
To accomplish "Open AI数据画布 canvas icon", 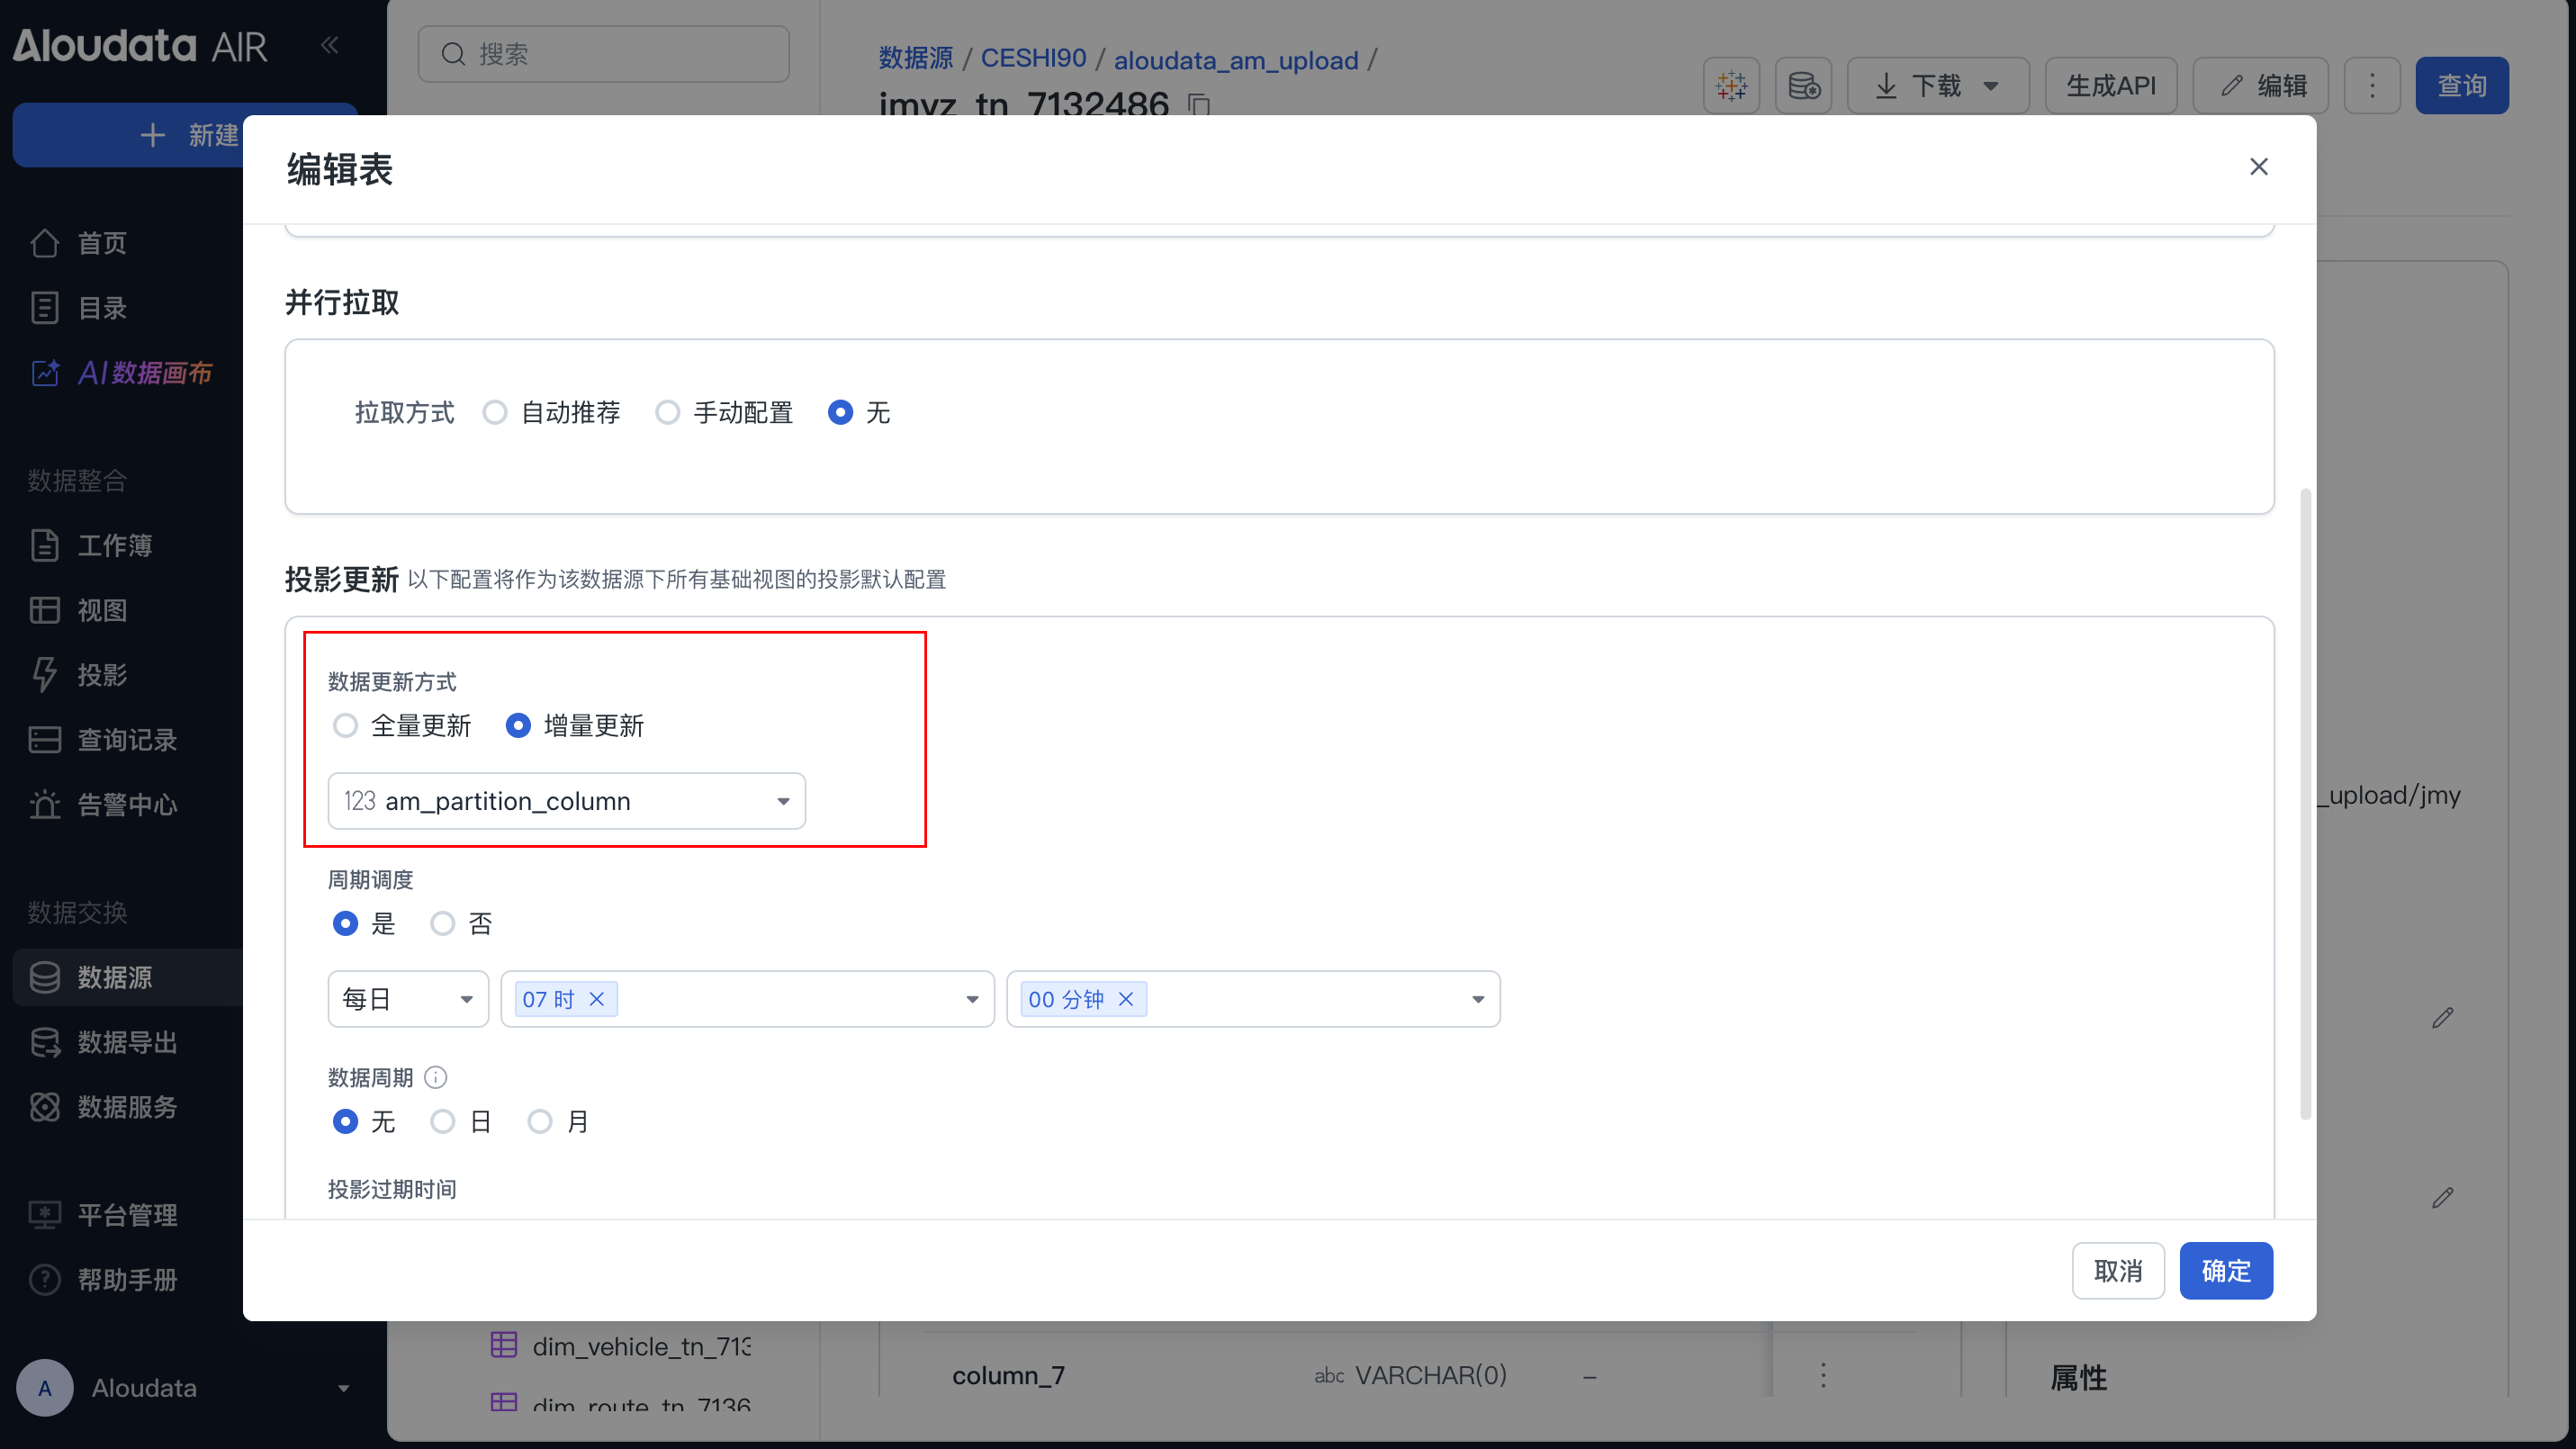I will (x=45, y=373).
